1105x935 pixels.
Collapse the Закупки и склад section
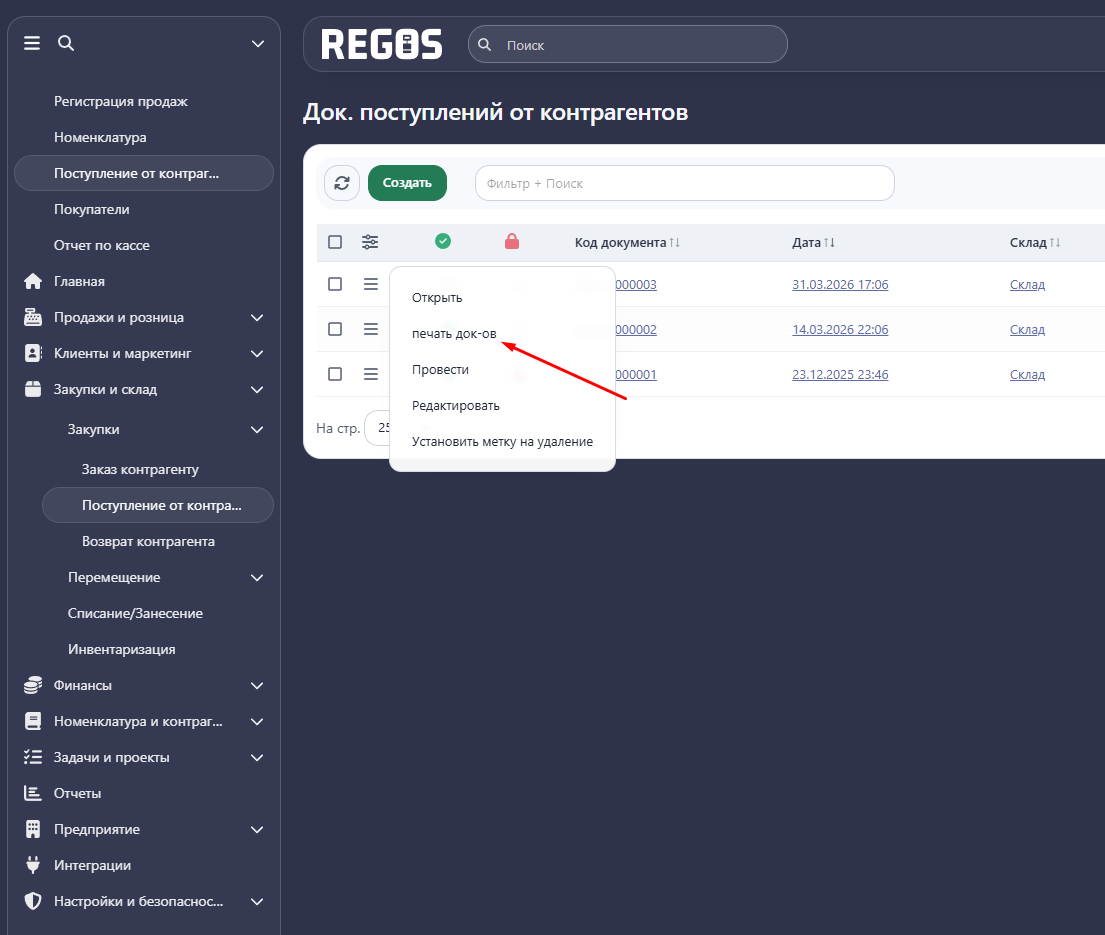pos(257,389)
